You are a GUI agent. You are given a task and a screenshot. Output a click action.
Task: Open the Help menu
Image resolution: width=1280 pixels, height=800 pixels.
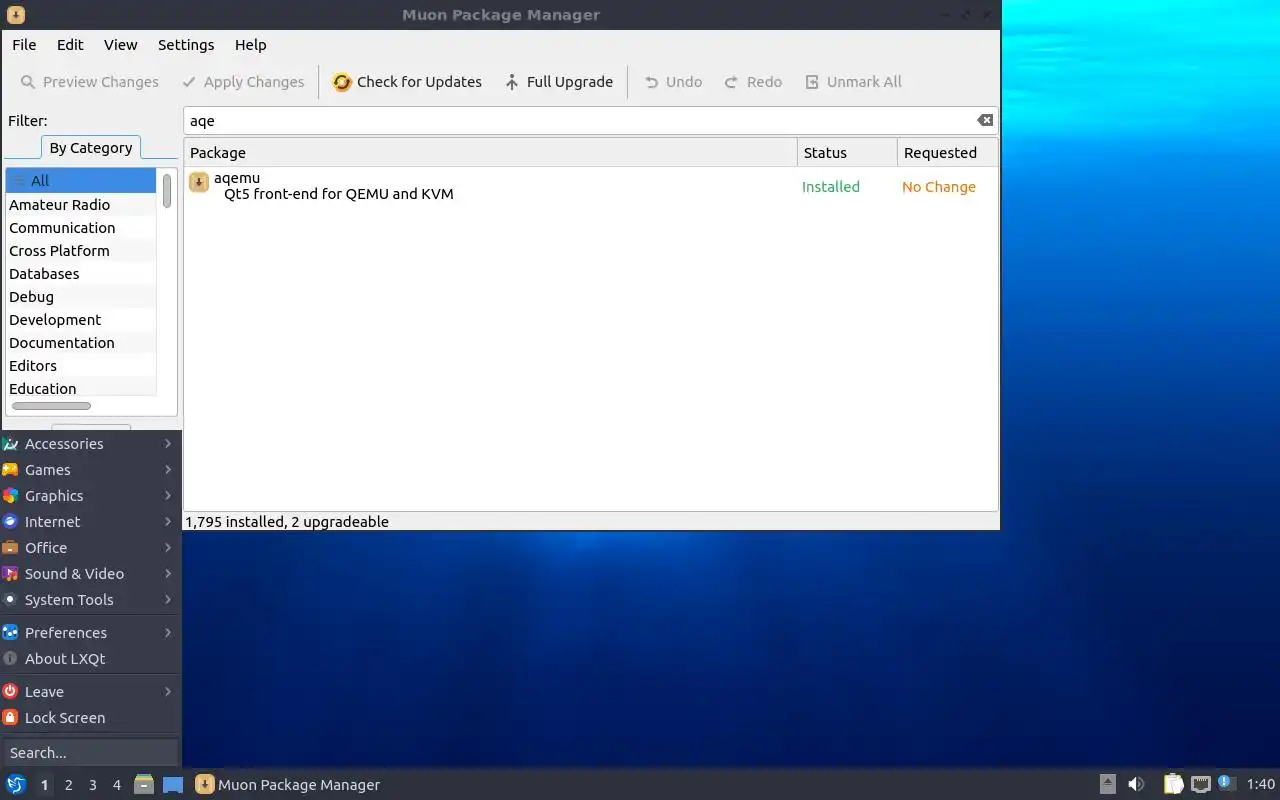click(x=251, y=45)
